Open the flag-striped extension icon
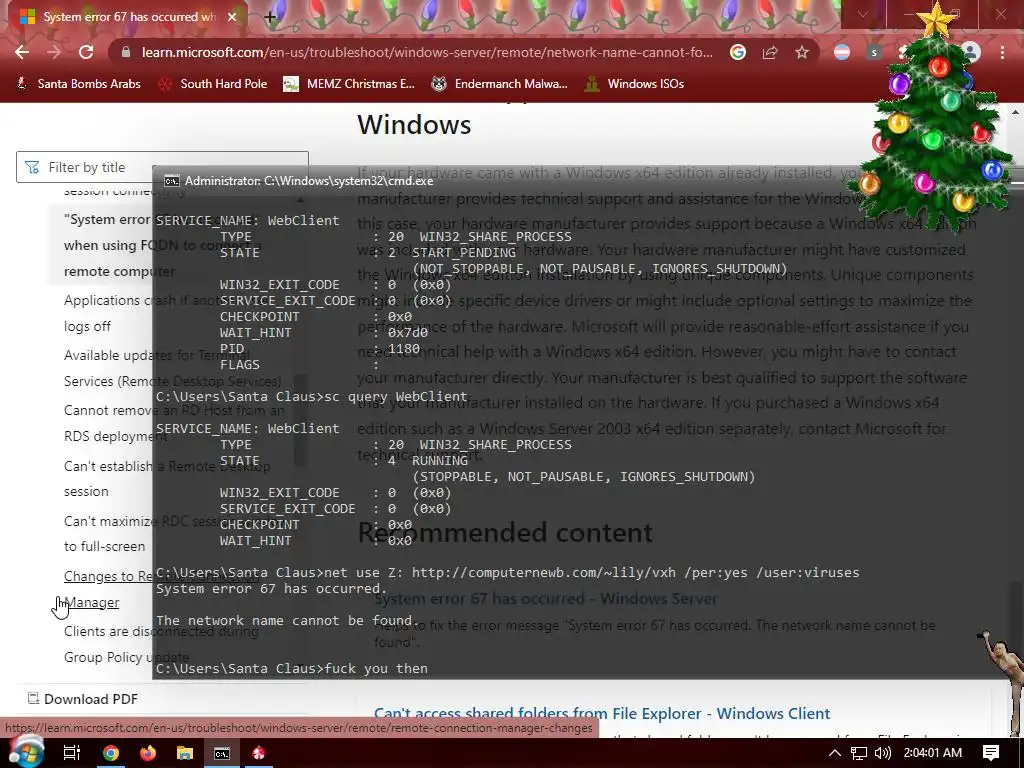This screenshot has width=1024, height=768. coord(842,52)
